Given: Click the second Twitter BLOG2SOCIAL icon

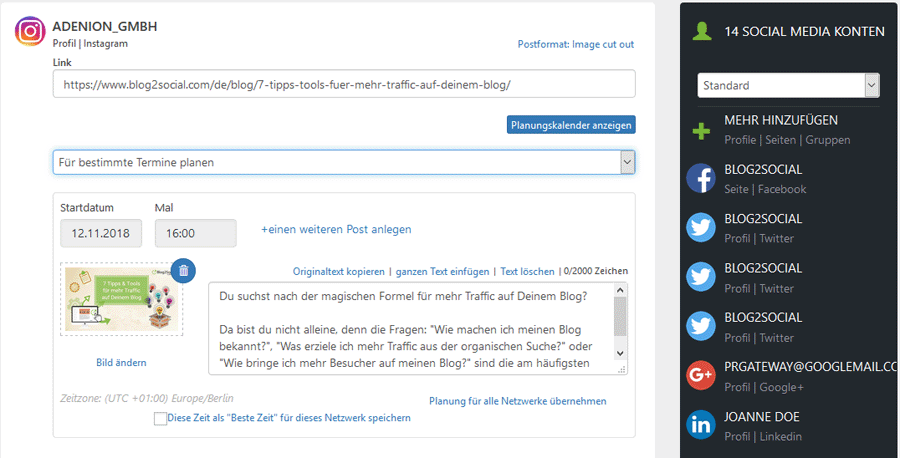Looking at the screenshot, I should [701, 277].
